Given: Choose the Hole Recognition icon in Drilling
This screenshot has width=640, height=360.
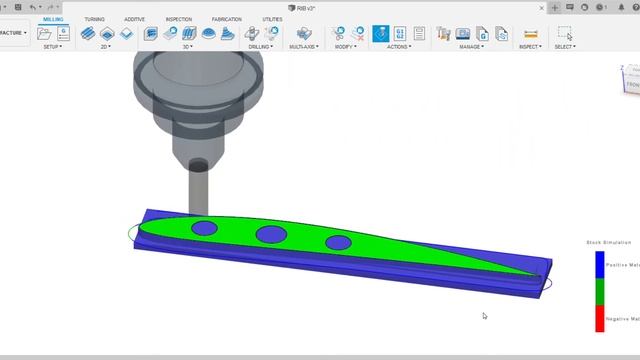Looking at the screenshot, I should pos(271,33).
